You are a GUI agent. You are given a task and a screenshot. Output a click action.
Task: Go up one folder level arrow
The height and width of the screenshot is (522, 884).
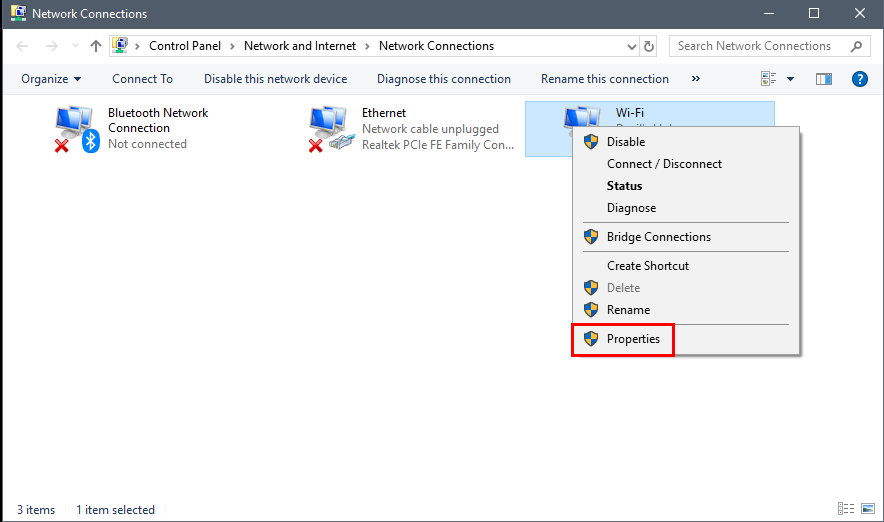pos(96,46)
